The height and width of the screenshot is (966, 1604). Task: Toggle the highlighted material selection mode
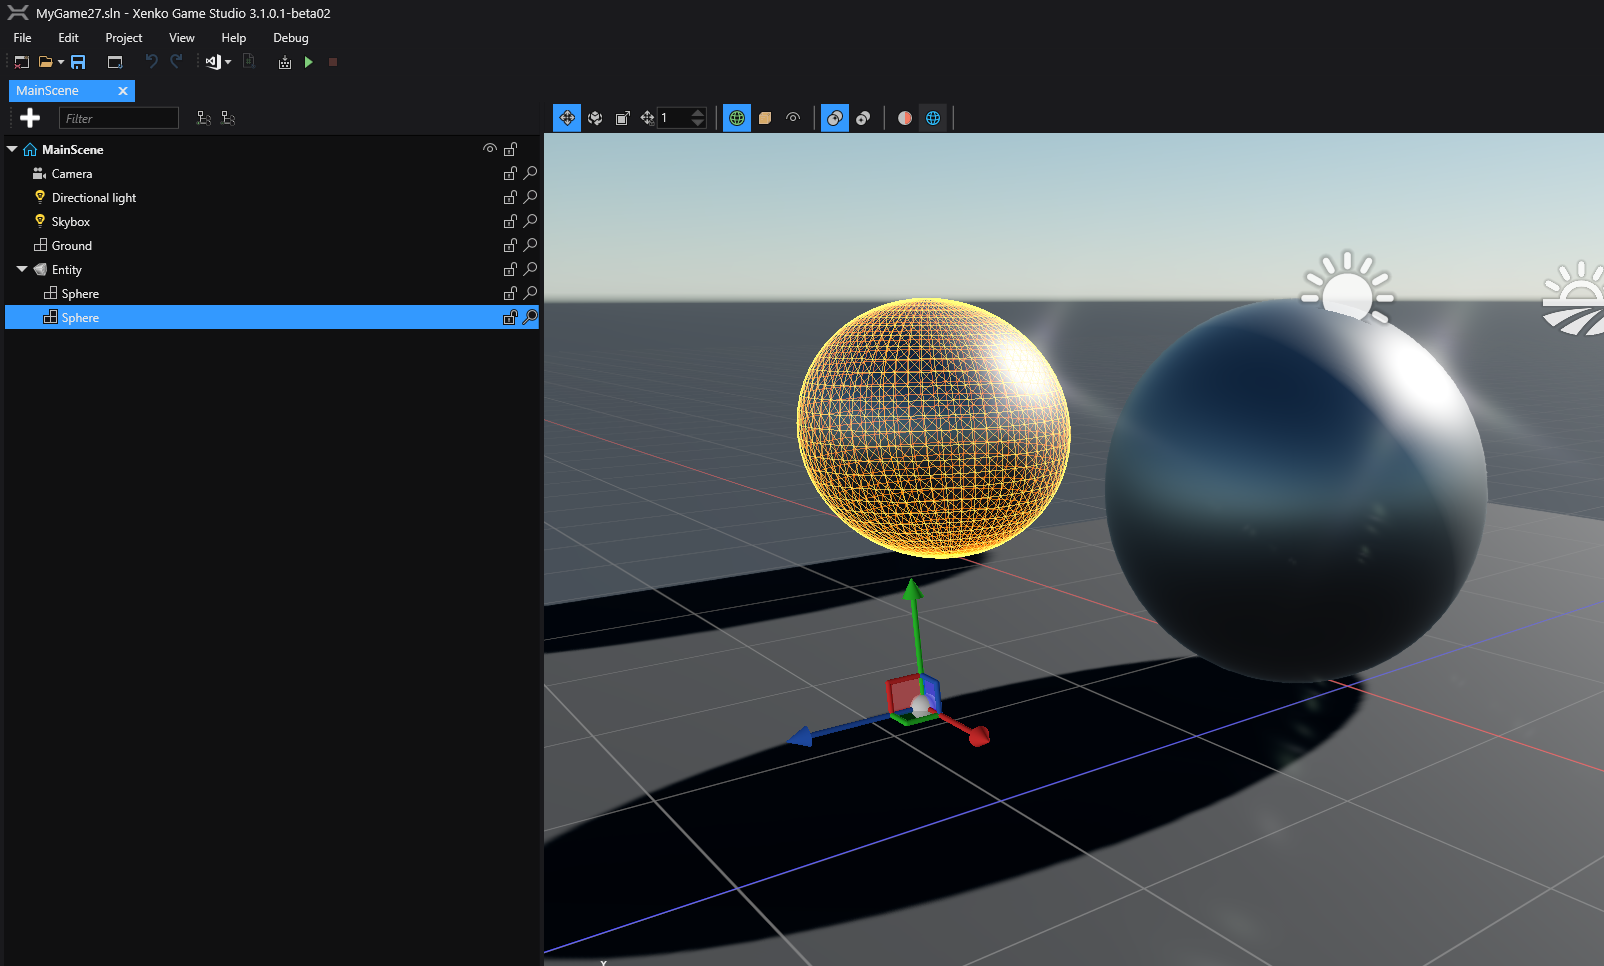tap(835, 118)
